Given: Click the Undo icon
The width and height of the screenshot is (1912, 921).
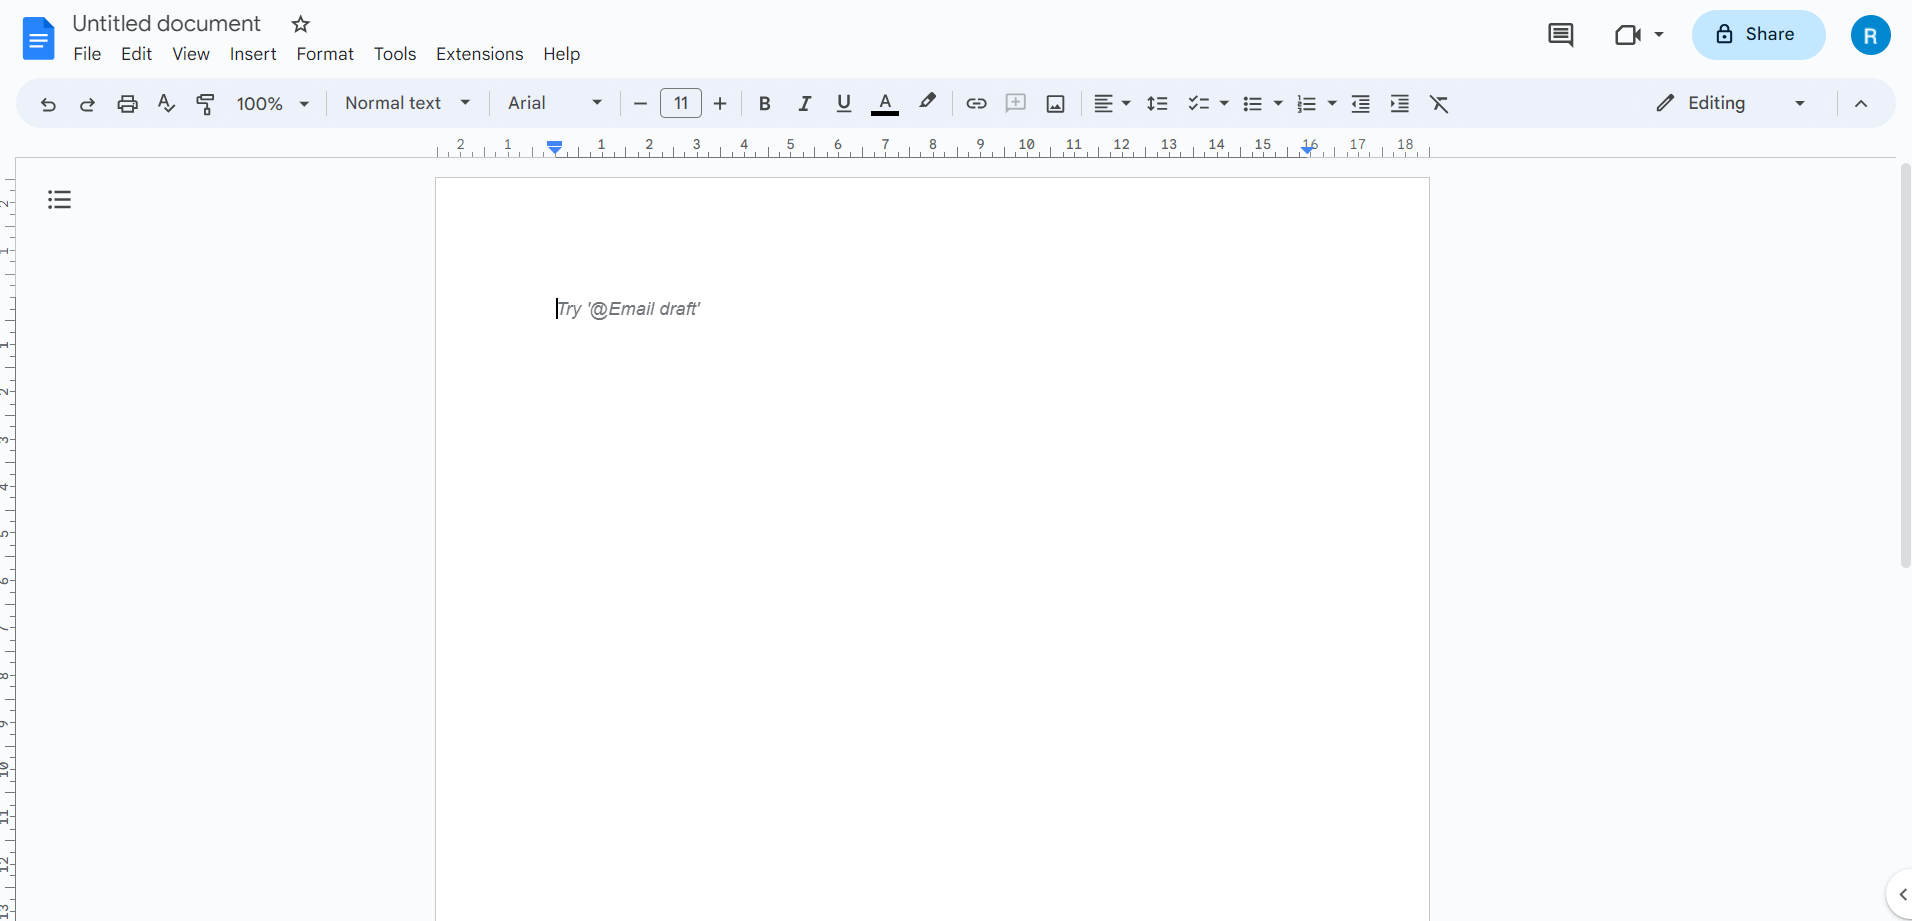Looking at the screenshot, I should (x=47, y=103).
